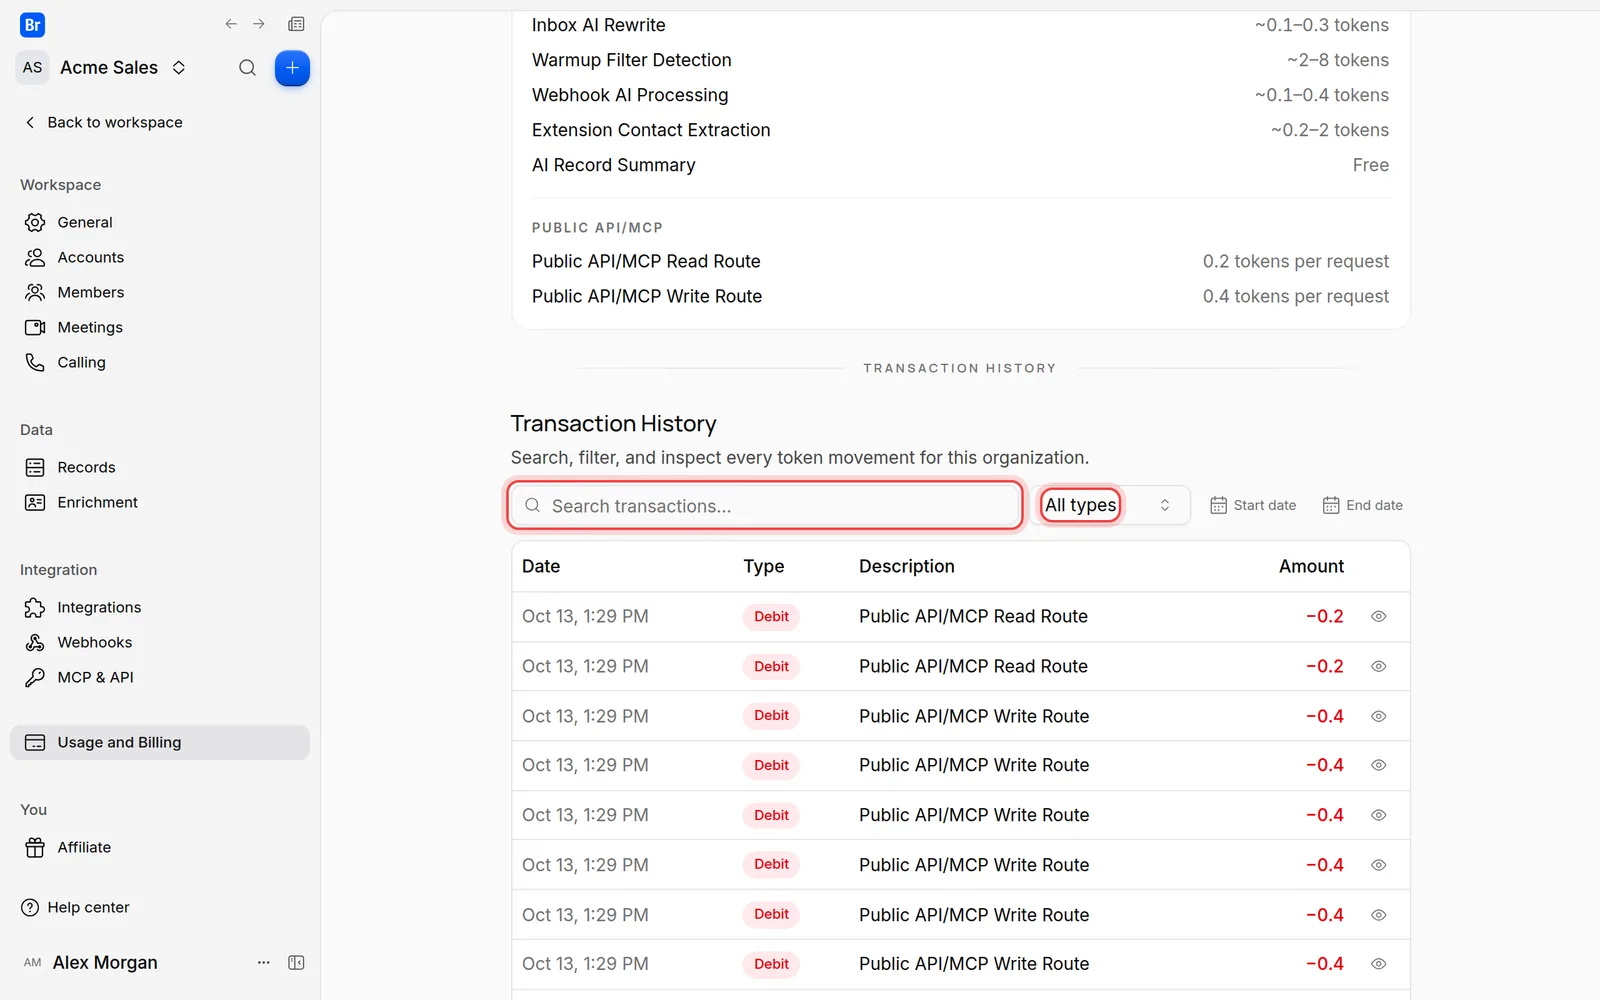Image resolution: width=1600 pixels, height=1000 pixels.
Task: Click the MCP & API key icon
Action: tap(35, 677)
